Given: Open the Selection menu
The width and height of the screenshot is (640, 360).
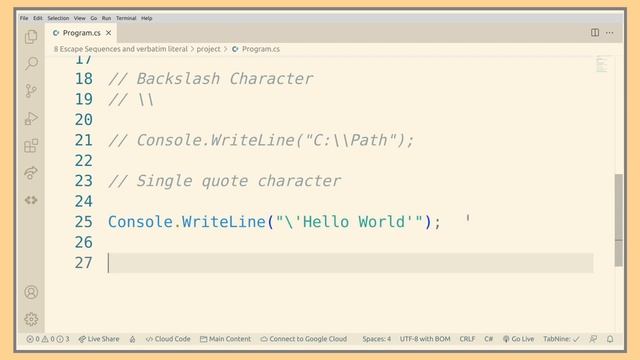Looking at the screenshot, I should coord(58,18).
